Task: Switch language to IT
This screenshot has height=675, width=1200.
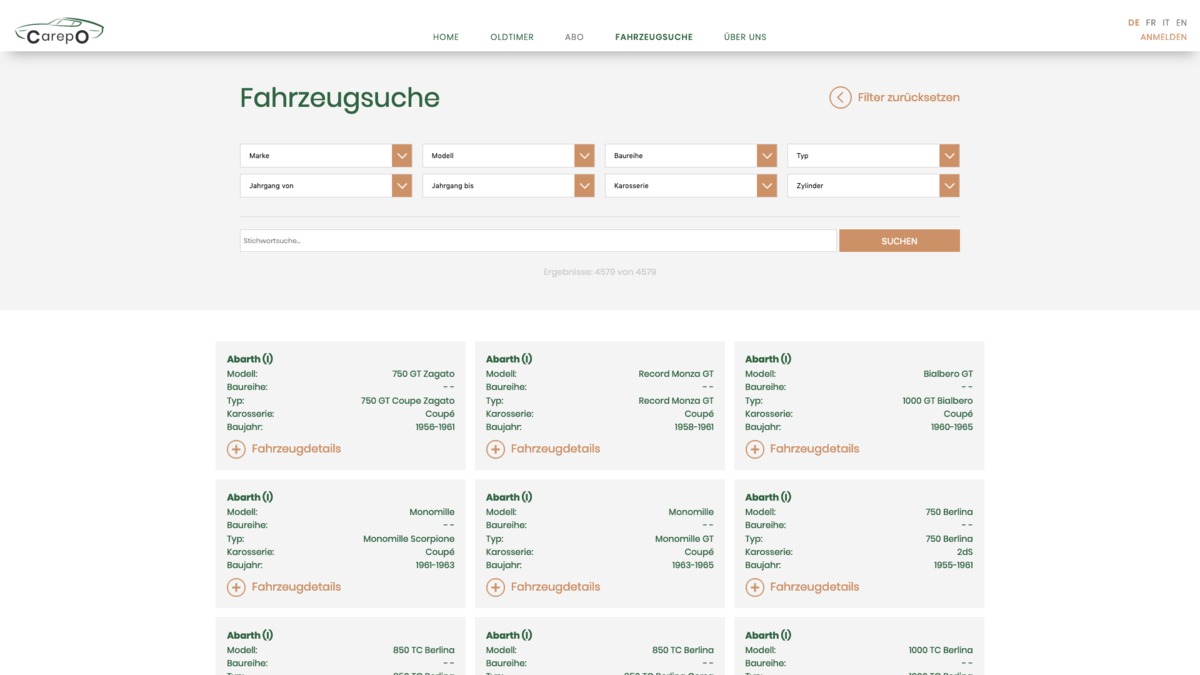Action: point(1166,23)
